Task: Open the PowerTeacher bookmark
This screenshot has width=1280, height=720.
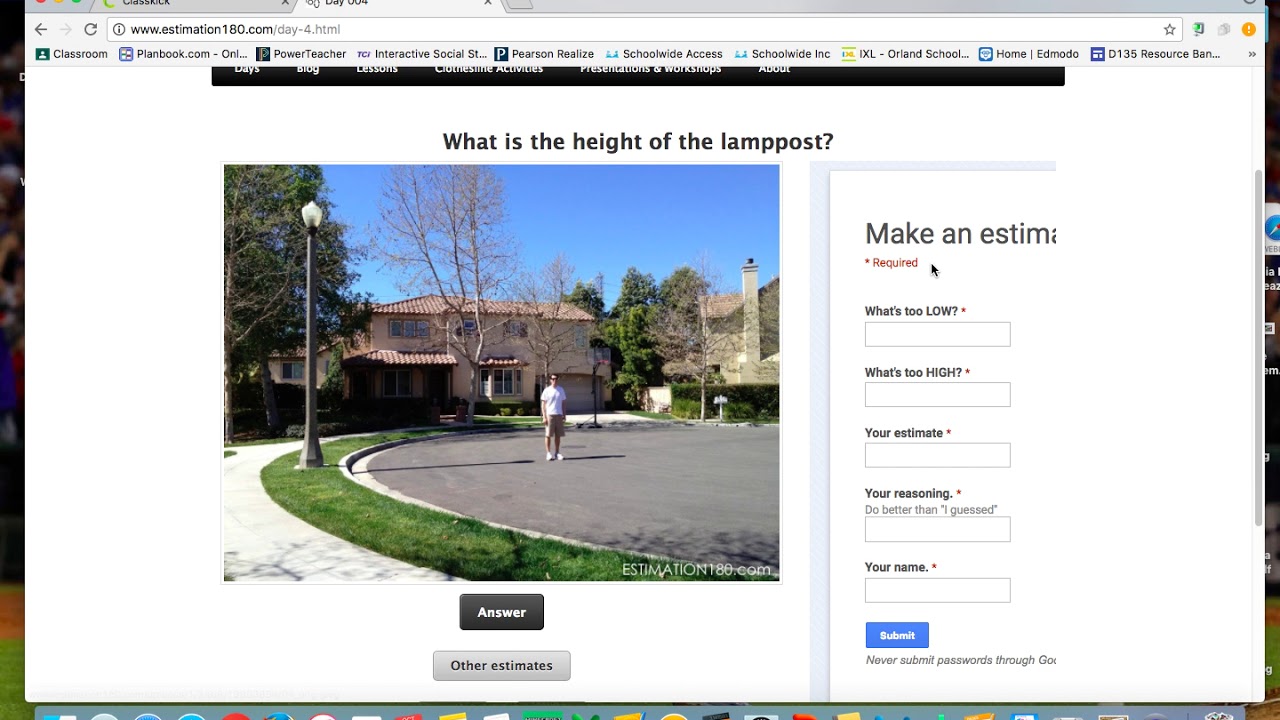Action: coord(301,54)
